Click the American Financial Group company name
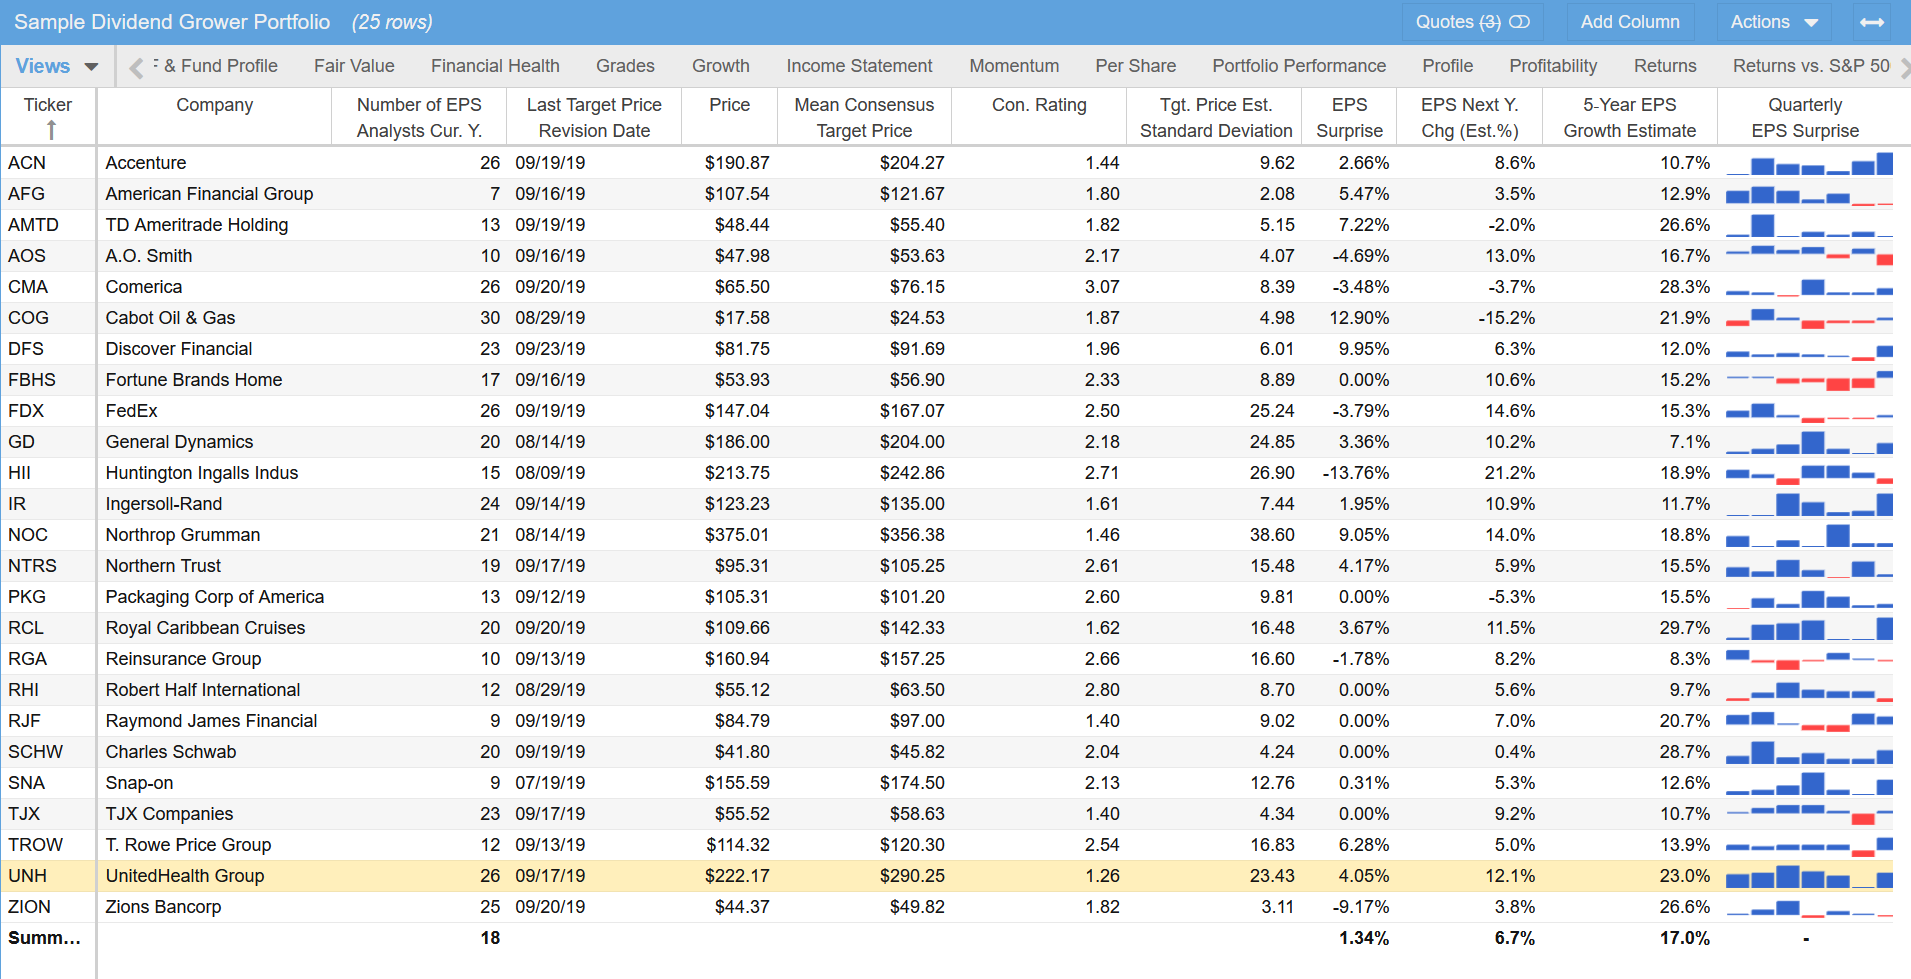Screen dimensions: 1911x979 tap(209, 194)
